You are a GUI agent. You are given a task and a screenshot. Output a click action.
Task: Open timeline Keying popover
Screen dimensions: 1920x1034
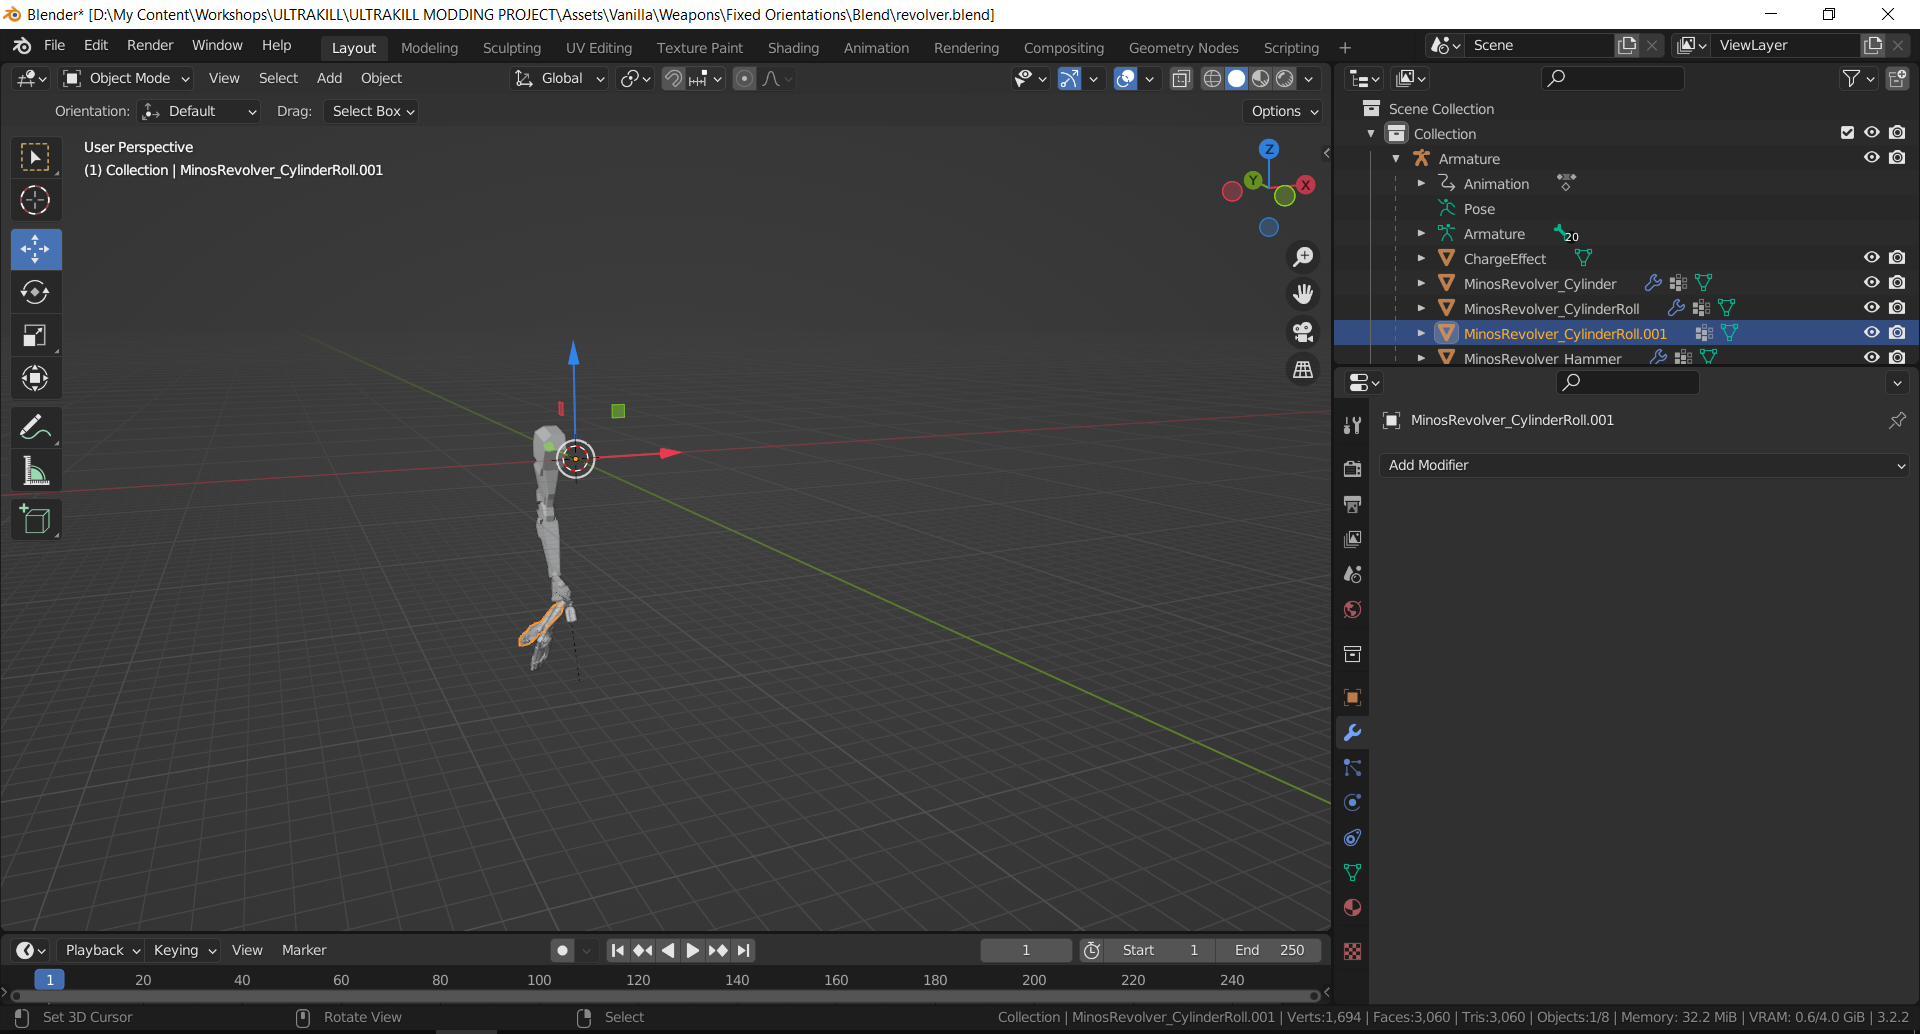point(184,951)
